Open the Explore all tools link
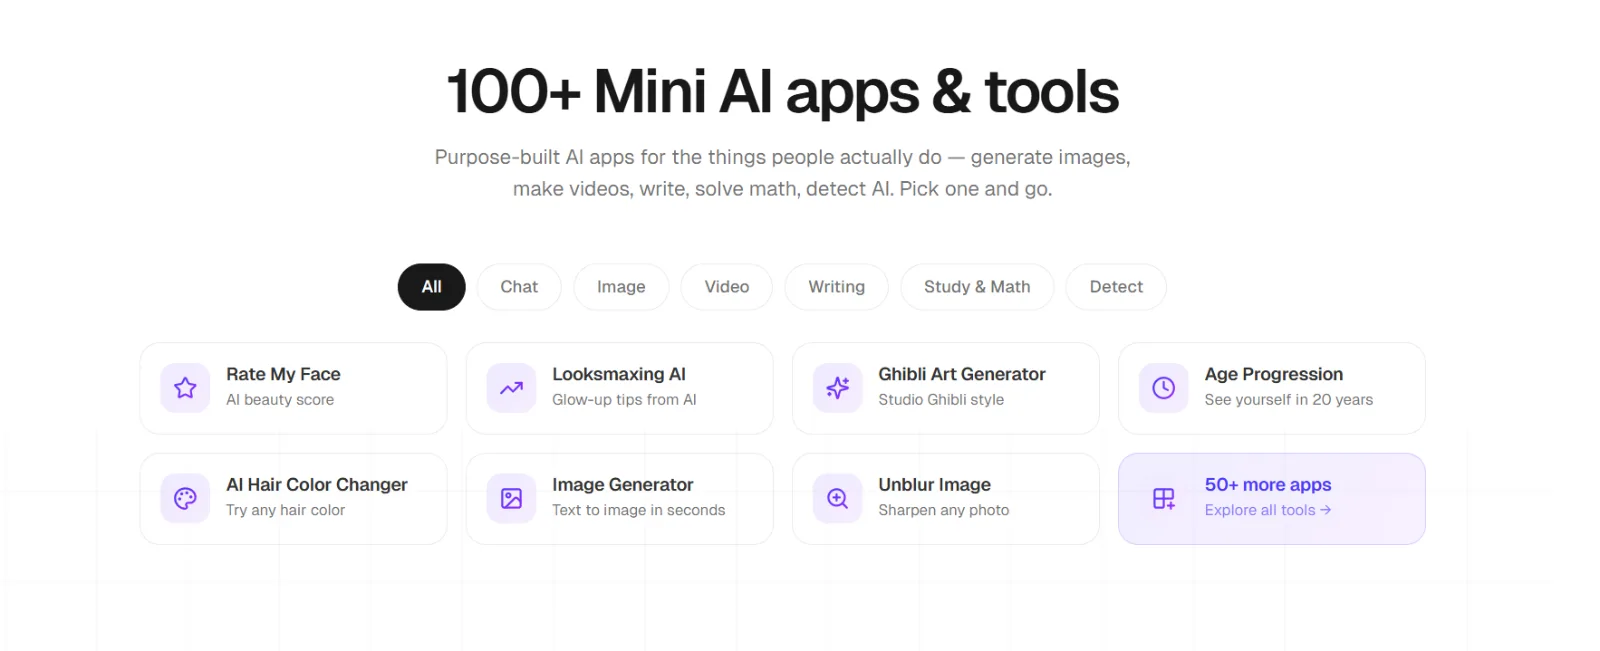This screenshot has width=1600, height=651. 1268,510
